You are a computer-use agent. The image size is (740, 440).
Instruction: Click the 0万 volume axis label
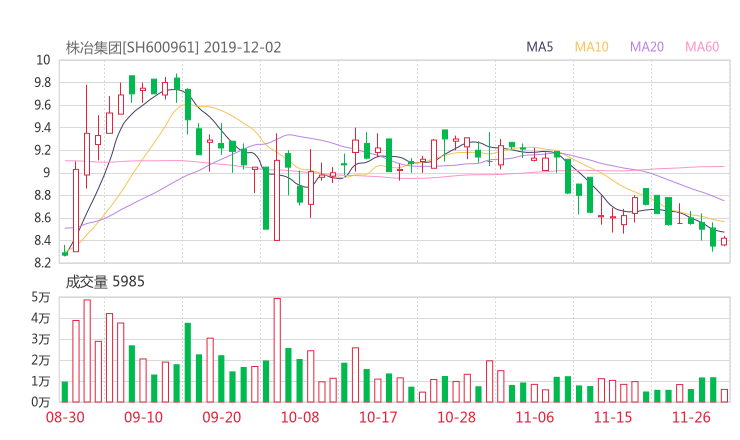point(41,402)
